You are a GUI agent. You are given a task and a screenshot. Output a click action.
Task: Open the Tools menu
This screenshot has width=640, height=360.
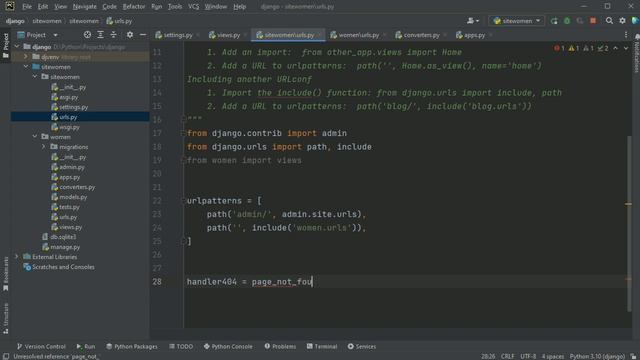point(175,7)
